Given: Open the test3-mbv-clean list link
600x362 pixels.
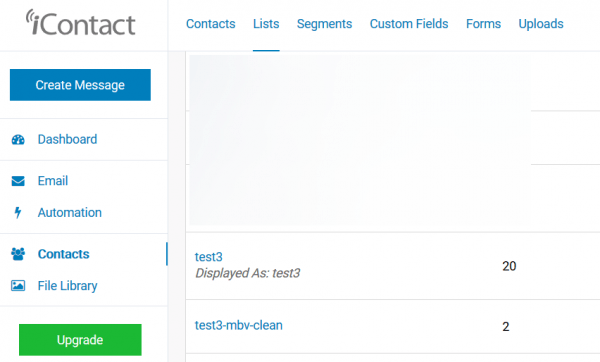Looking at the screenshot, I should (238, 325).
